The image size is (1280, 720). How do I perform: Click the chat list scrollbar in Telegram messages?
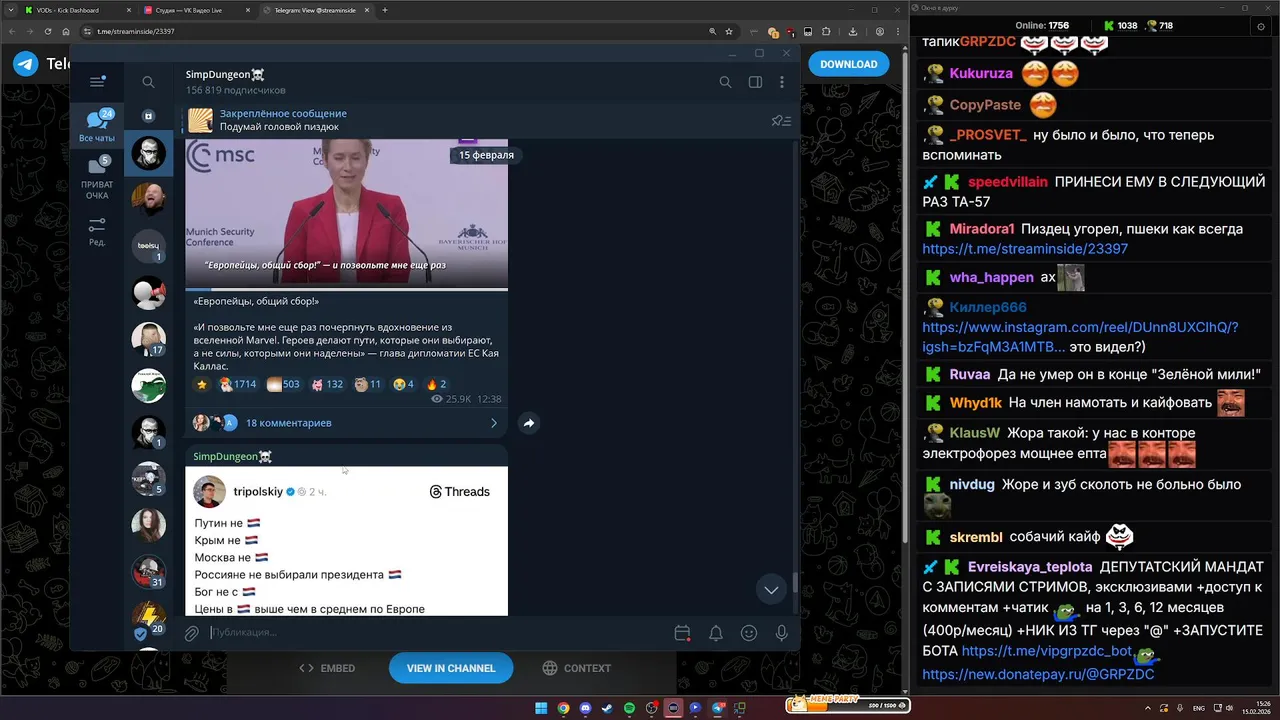(x=796, y=581)
